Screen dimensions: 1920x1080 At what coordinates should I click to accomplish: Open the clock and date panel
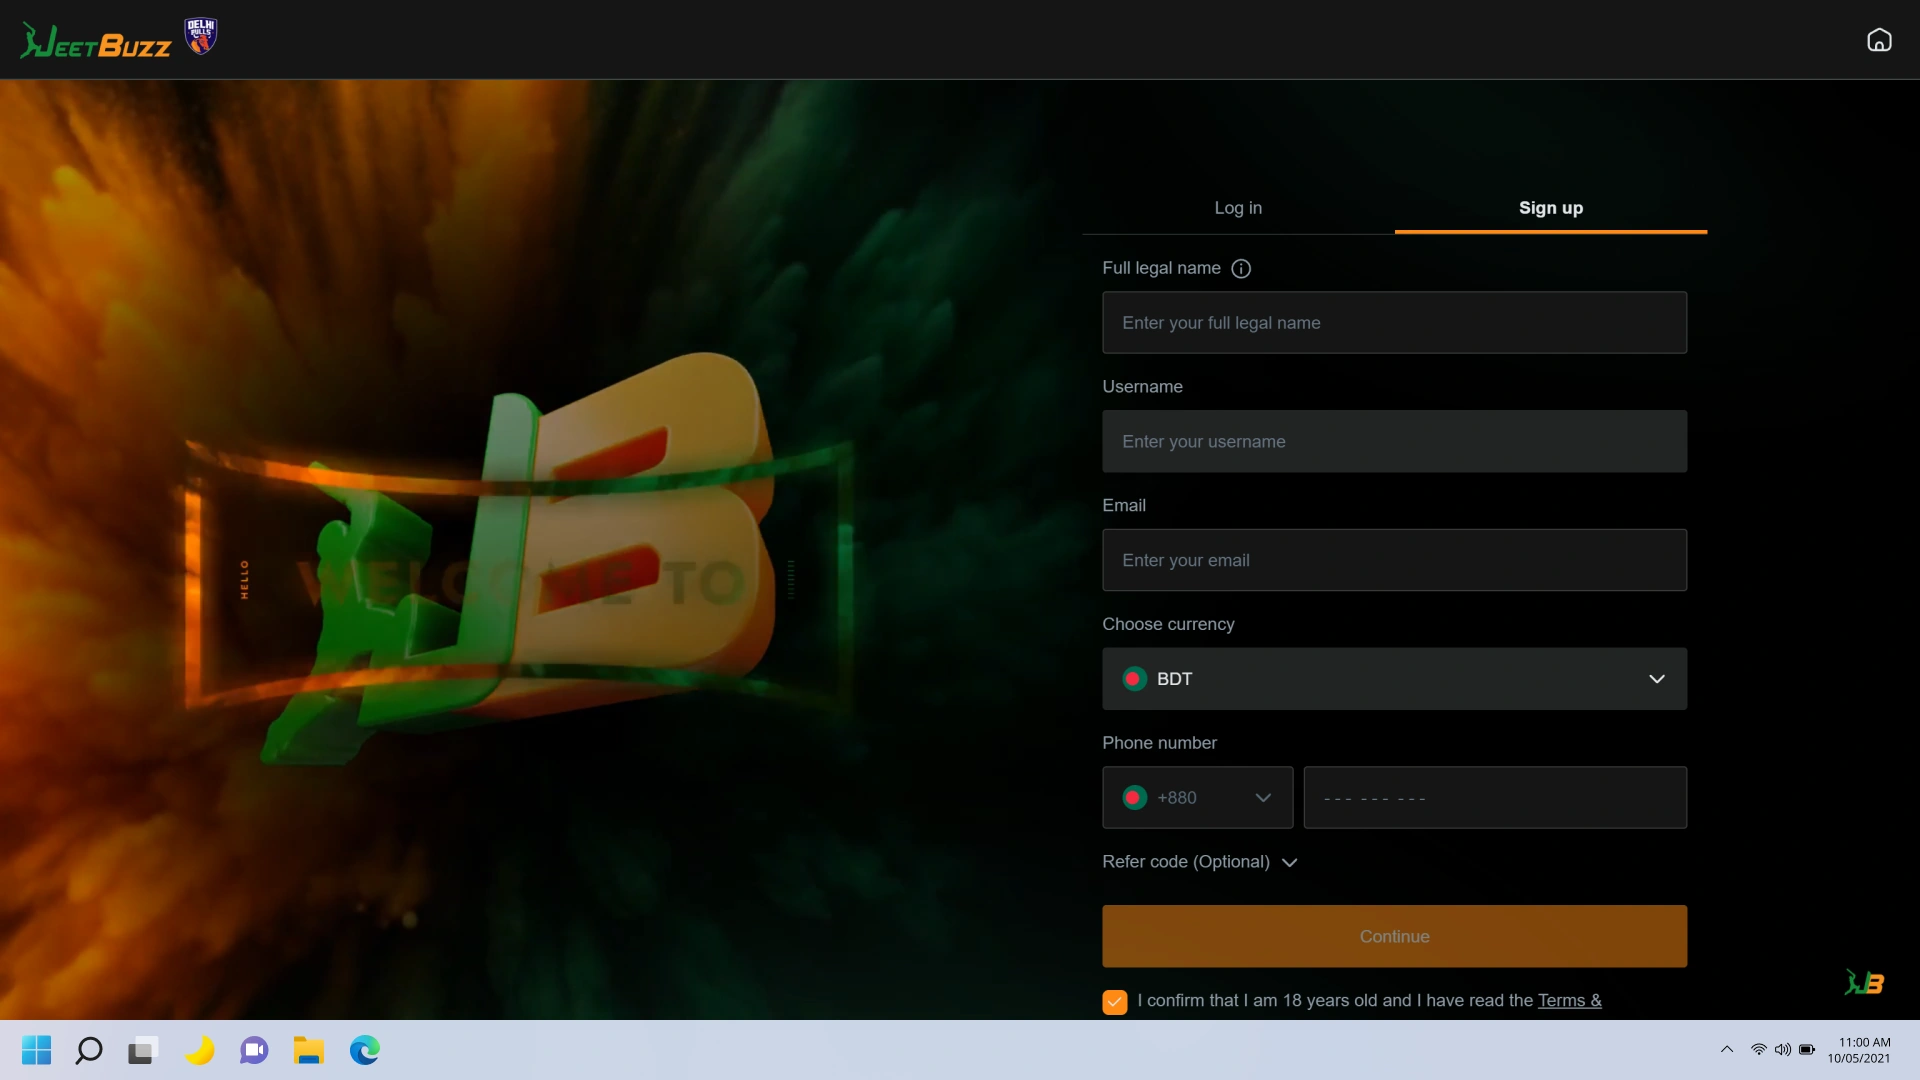point(1859,1050)
